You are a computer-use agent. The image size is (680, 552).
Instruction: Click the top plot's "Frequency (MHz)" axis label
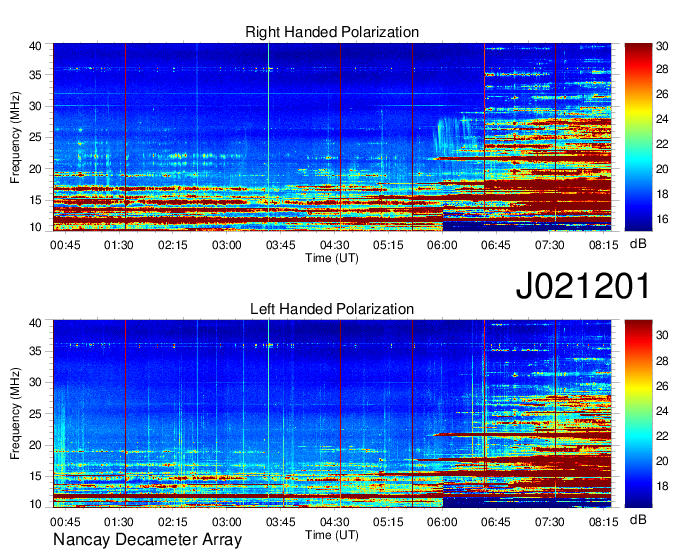[15, 137]
